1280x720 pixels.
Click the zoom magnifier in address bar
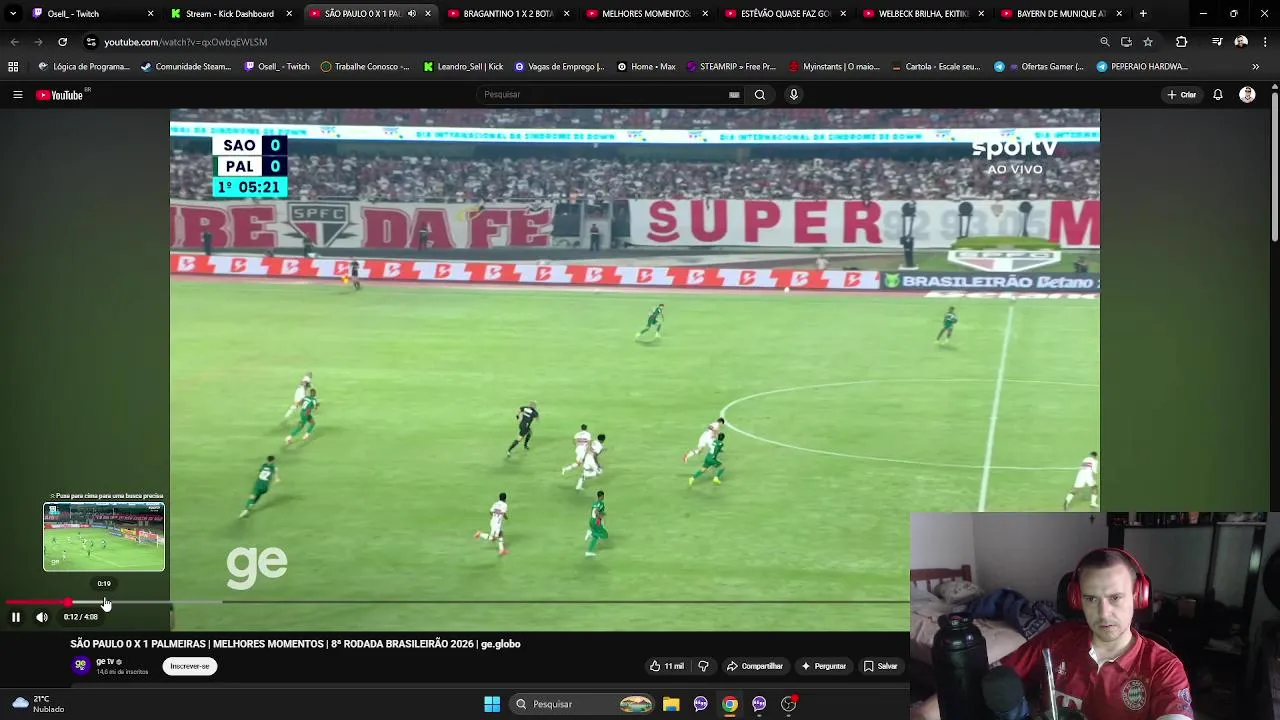coord(1105,42)
